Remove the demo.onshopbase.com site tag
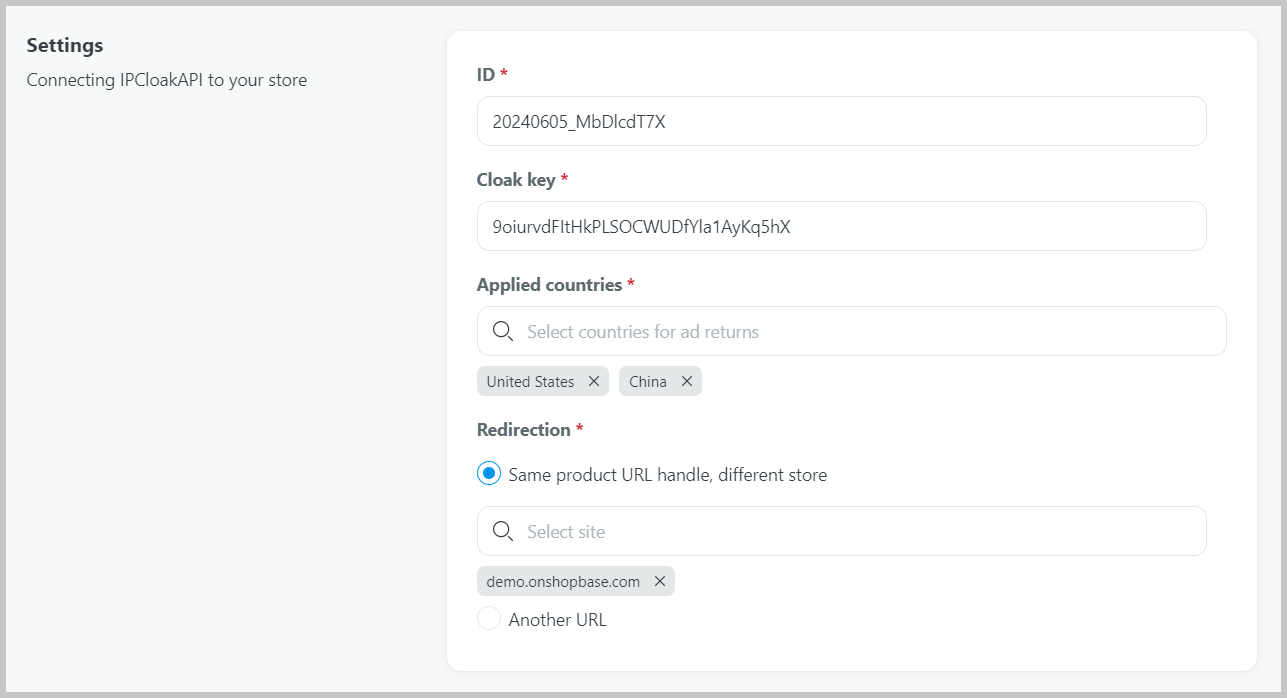Screen dimensions: 1287x698 660,581
